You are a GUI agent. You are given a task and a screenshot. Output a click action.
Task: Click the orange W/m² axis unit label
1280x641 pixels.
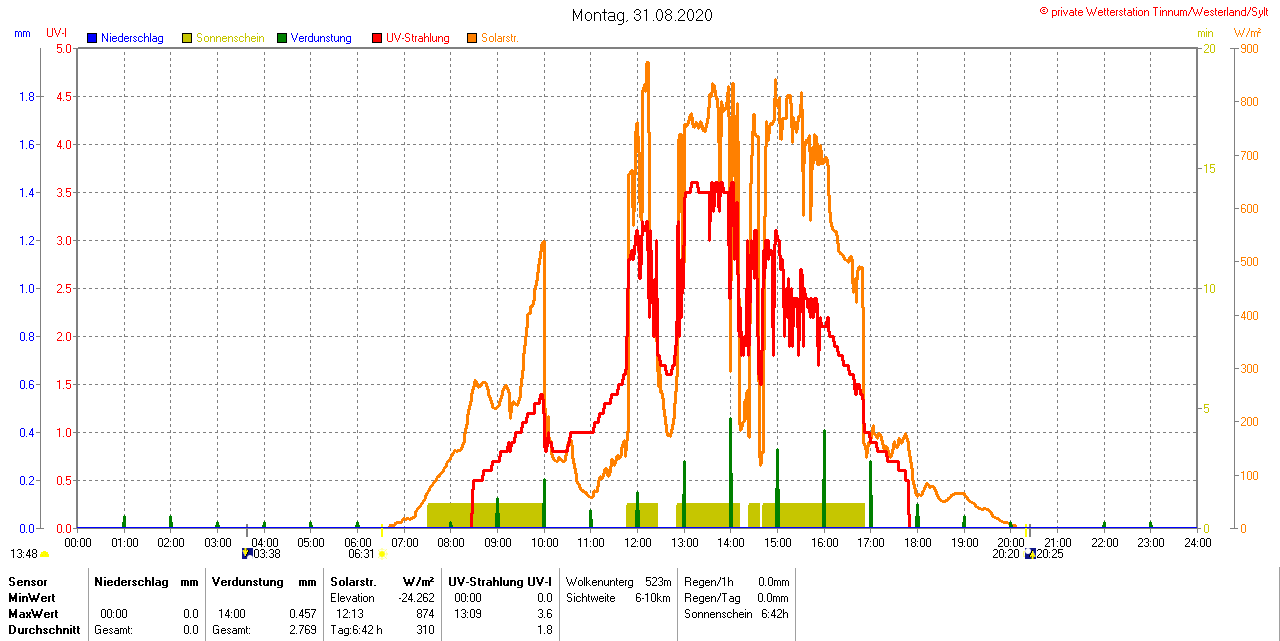[x=1246, y=34]
